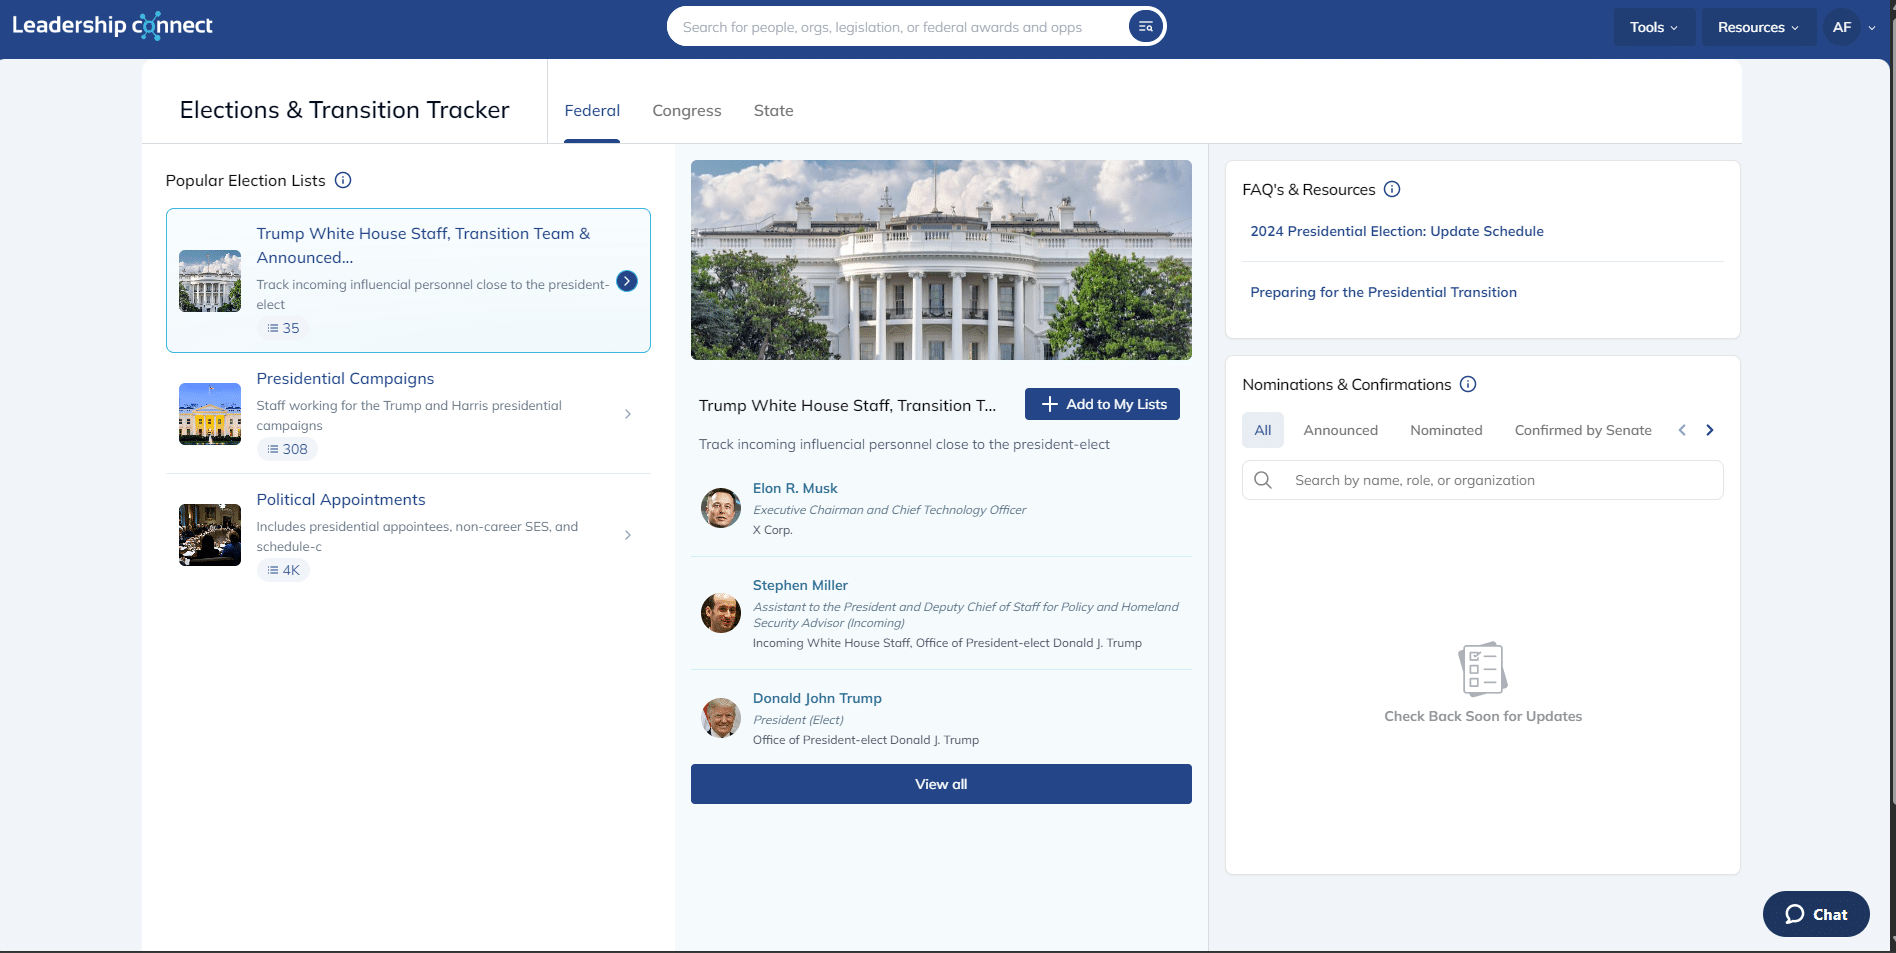Open the Resources dropdown menu
Screen dimensions: 1896x953
click(1758, 27)
